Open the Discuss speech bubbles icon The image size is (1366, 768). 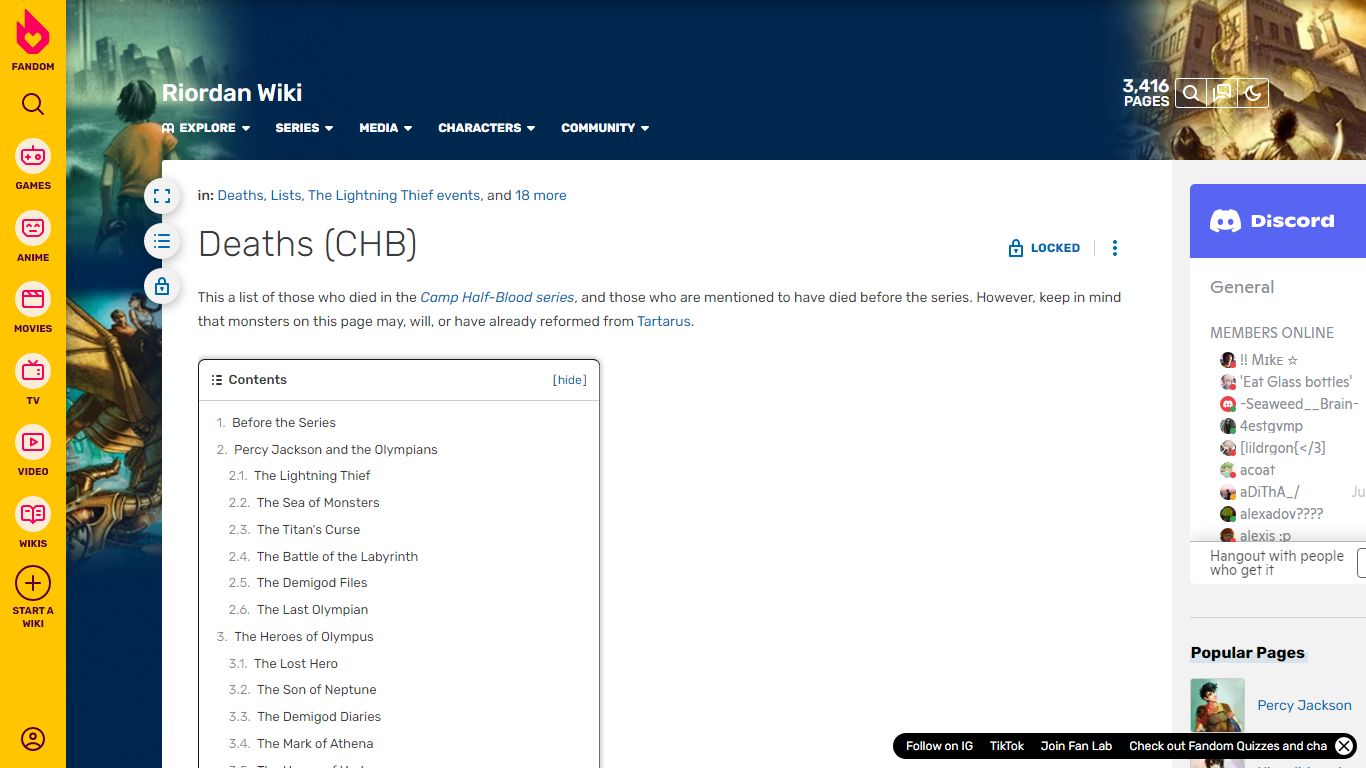pos(1222,94)
